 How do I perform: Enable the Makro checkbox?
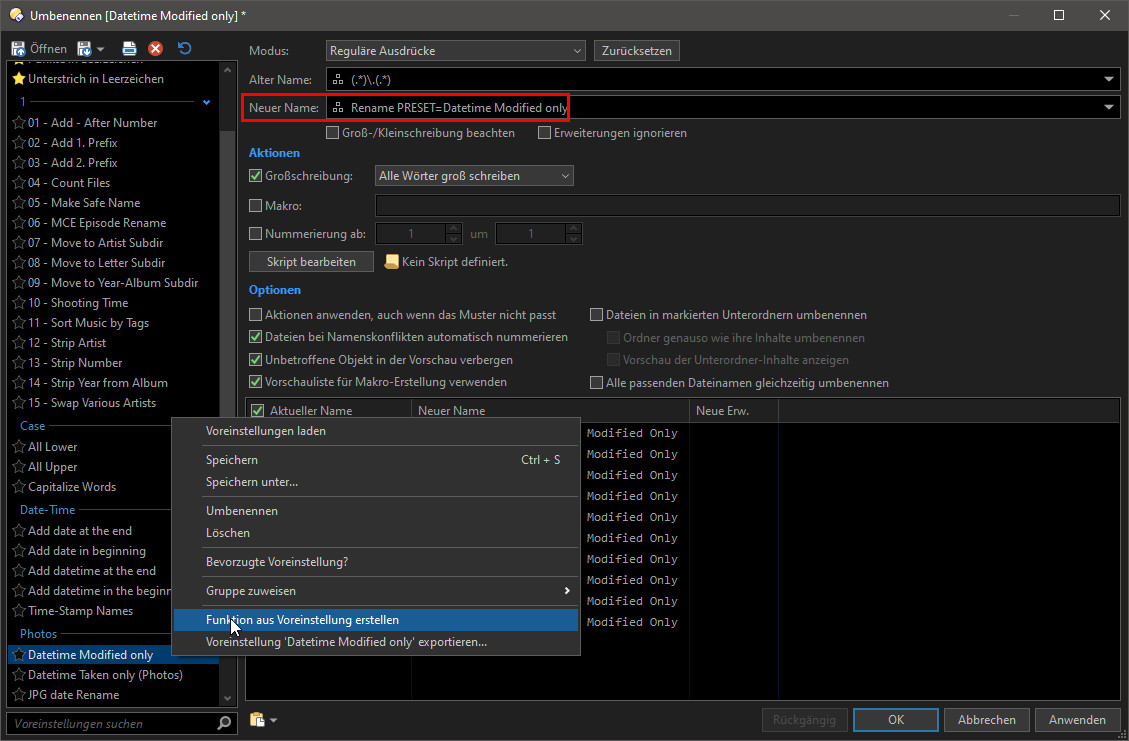pyautogui.click(x=255, y=206)
